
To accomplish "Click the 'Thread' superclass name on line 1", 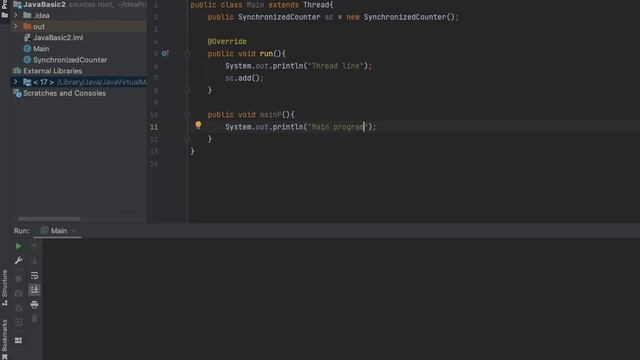I will coord(316,5).
